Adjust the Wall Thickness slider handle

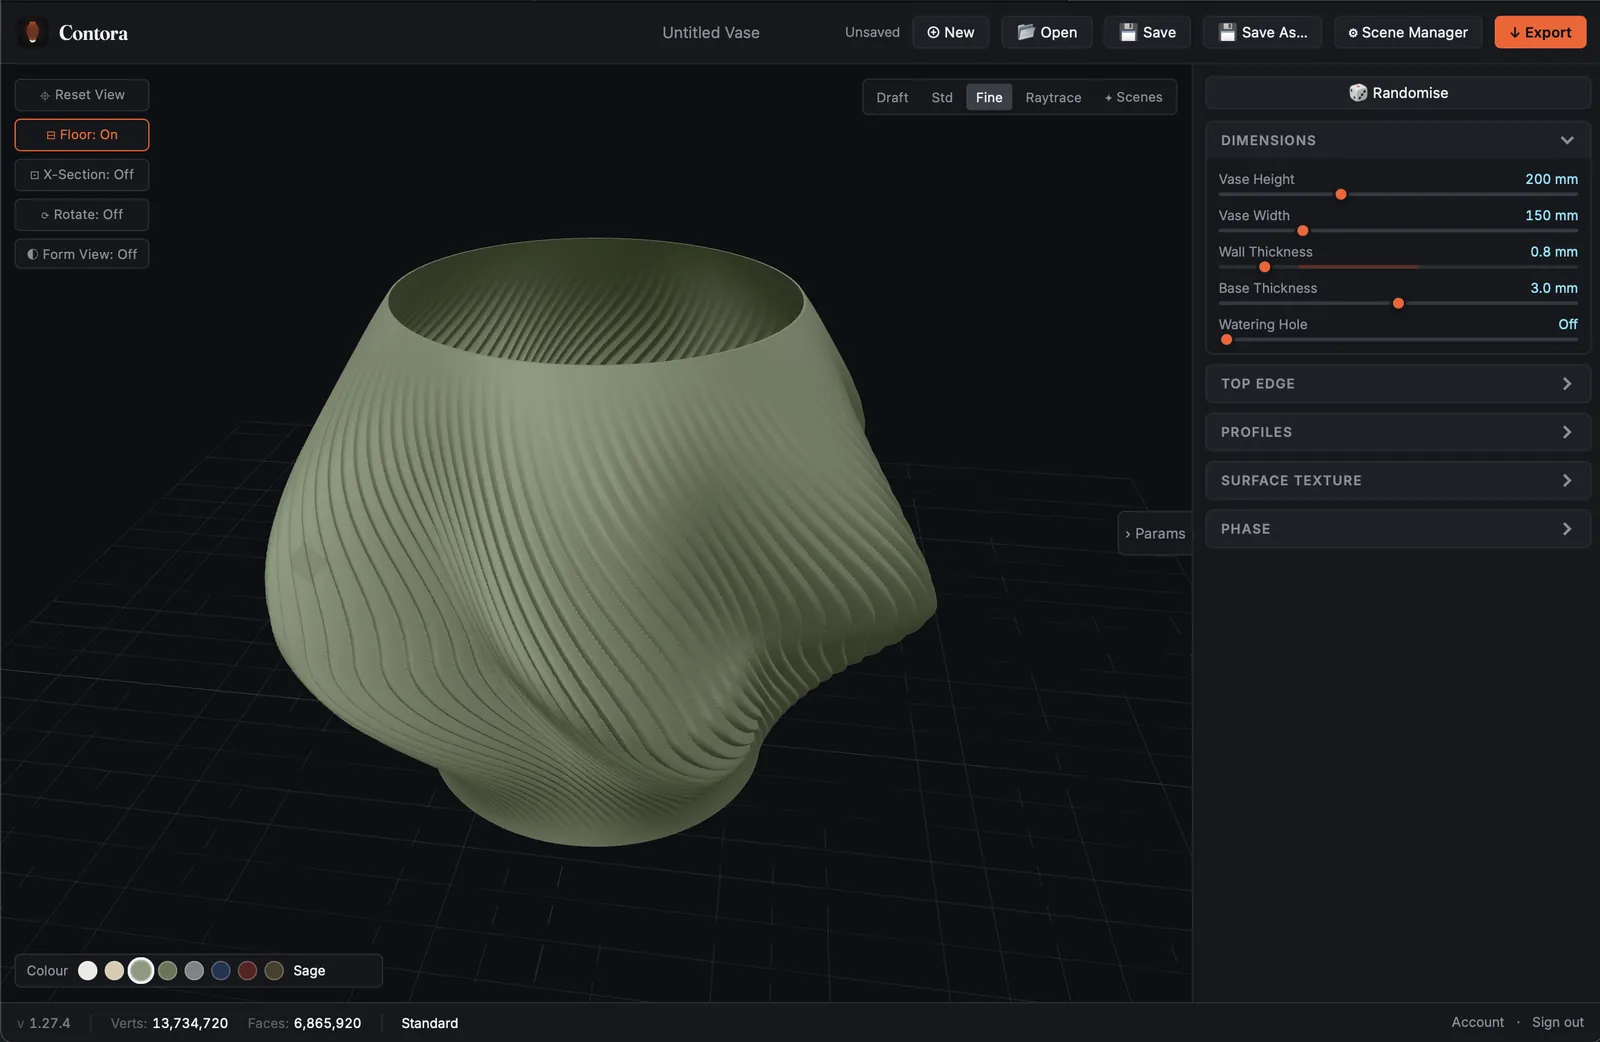pos(1265,267)
